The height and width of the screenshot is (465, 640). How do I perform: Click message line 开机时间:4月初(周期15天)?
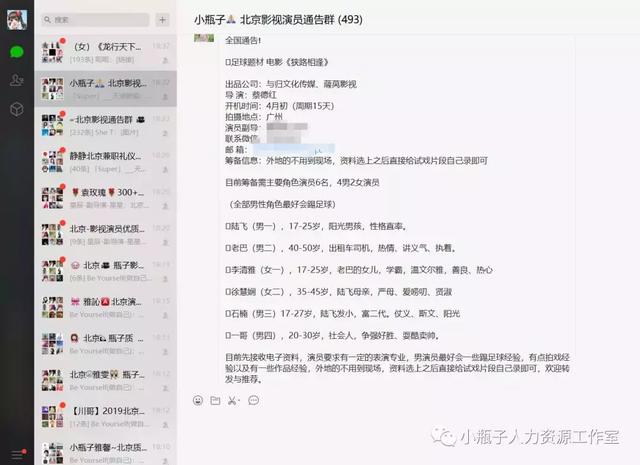pyautogui.click(x=280, y=106)
